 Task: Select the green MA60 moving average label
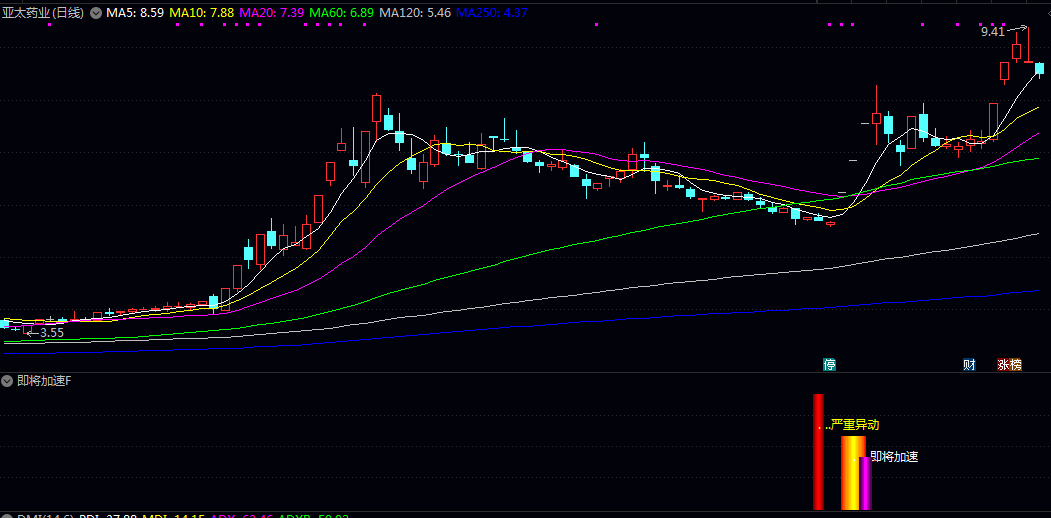[x=342, y=13]
